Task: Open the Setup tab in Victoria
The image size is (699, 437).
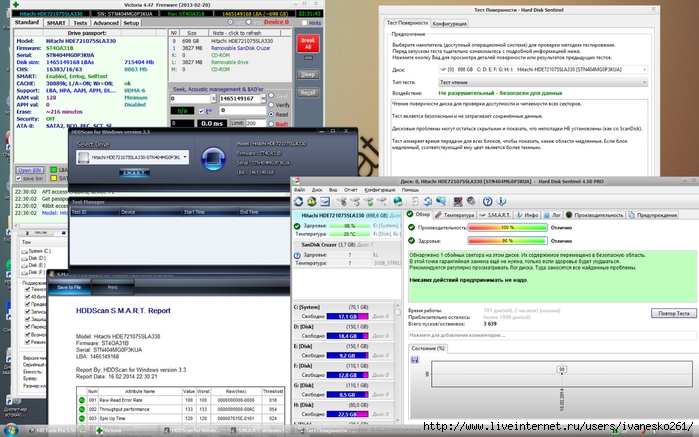Action: [x=131, y=23]
